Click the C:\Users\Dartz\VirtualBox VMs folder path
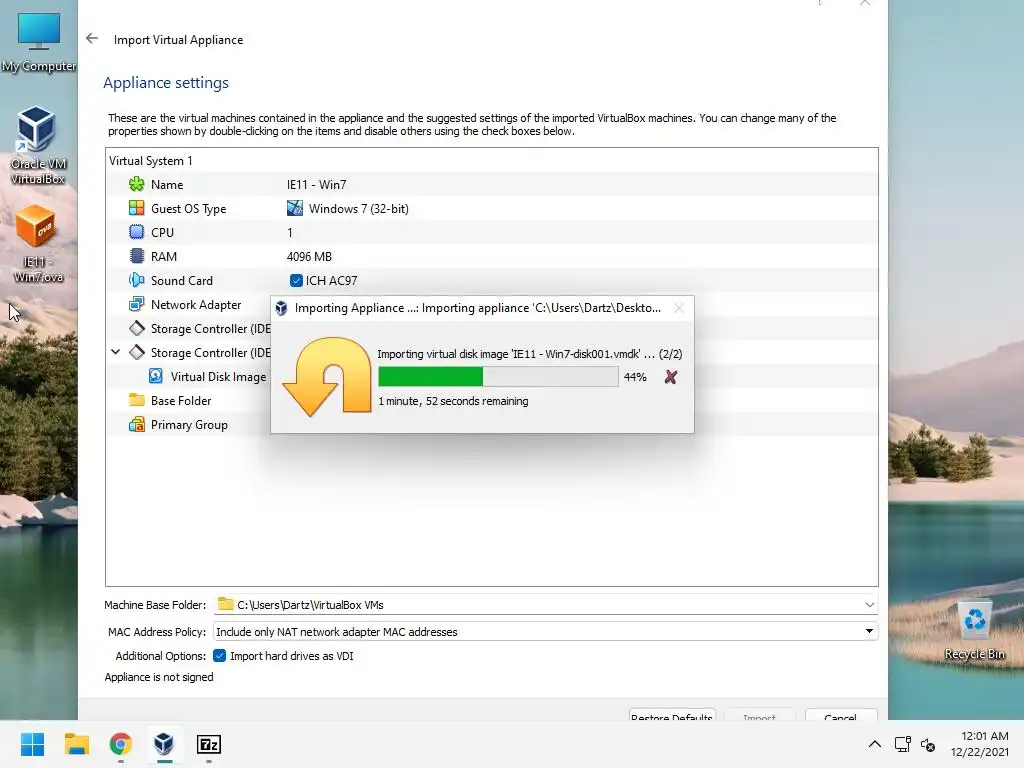 coord(310,605)
